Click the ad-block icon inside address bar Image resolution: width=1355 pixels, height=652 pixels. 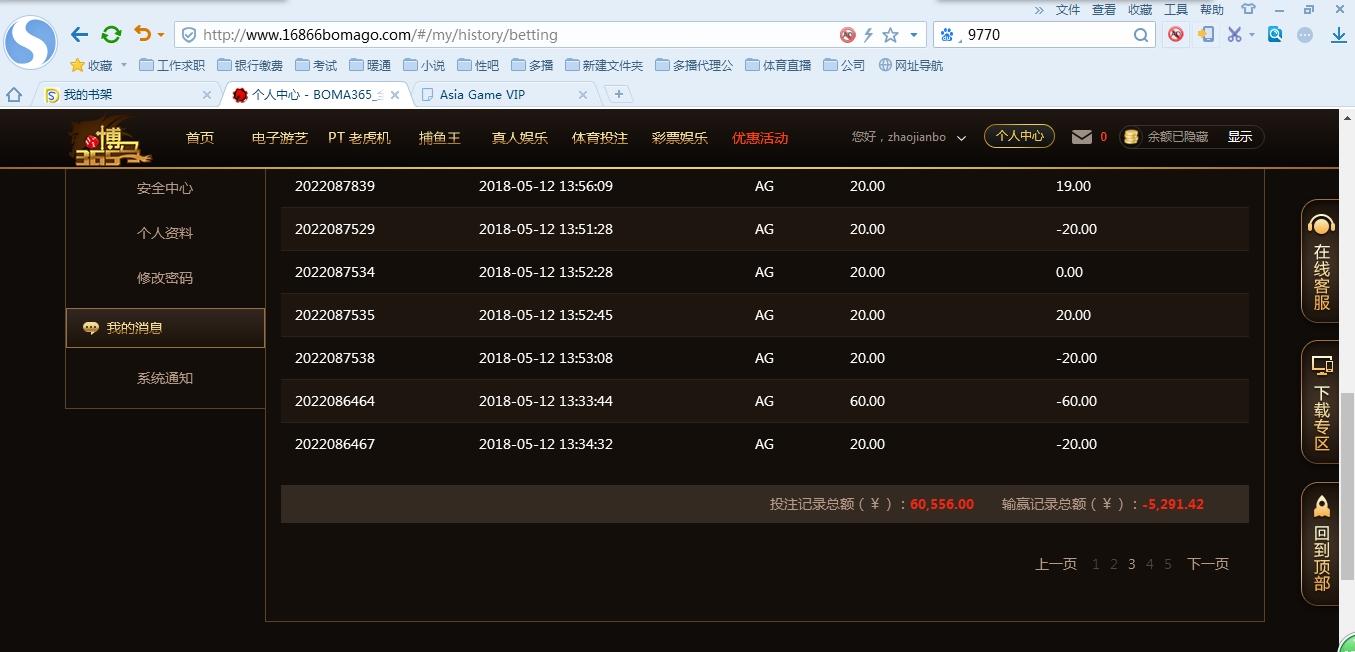click(848, 35)
